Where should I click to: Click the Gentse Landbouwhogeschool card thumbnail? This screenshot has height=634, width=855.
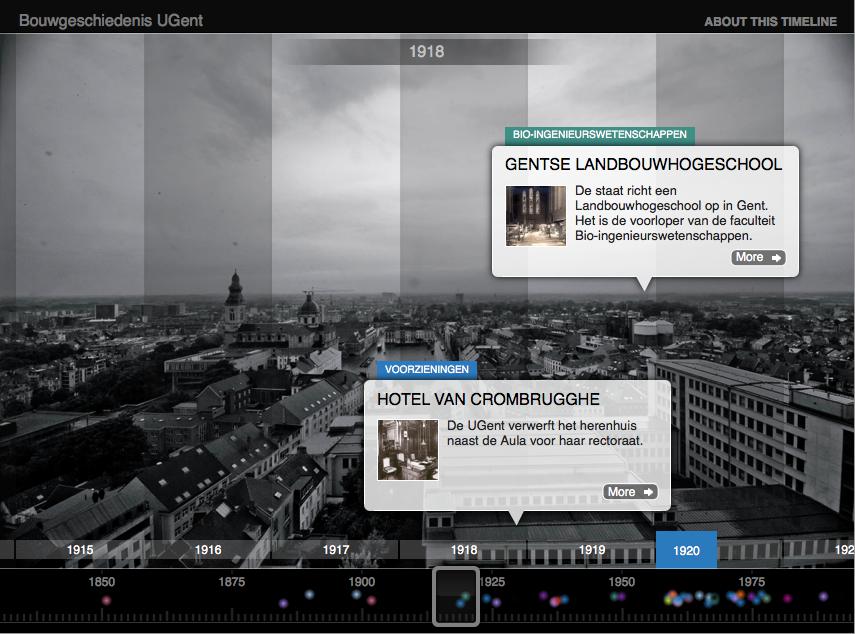535,216
